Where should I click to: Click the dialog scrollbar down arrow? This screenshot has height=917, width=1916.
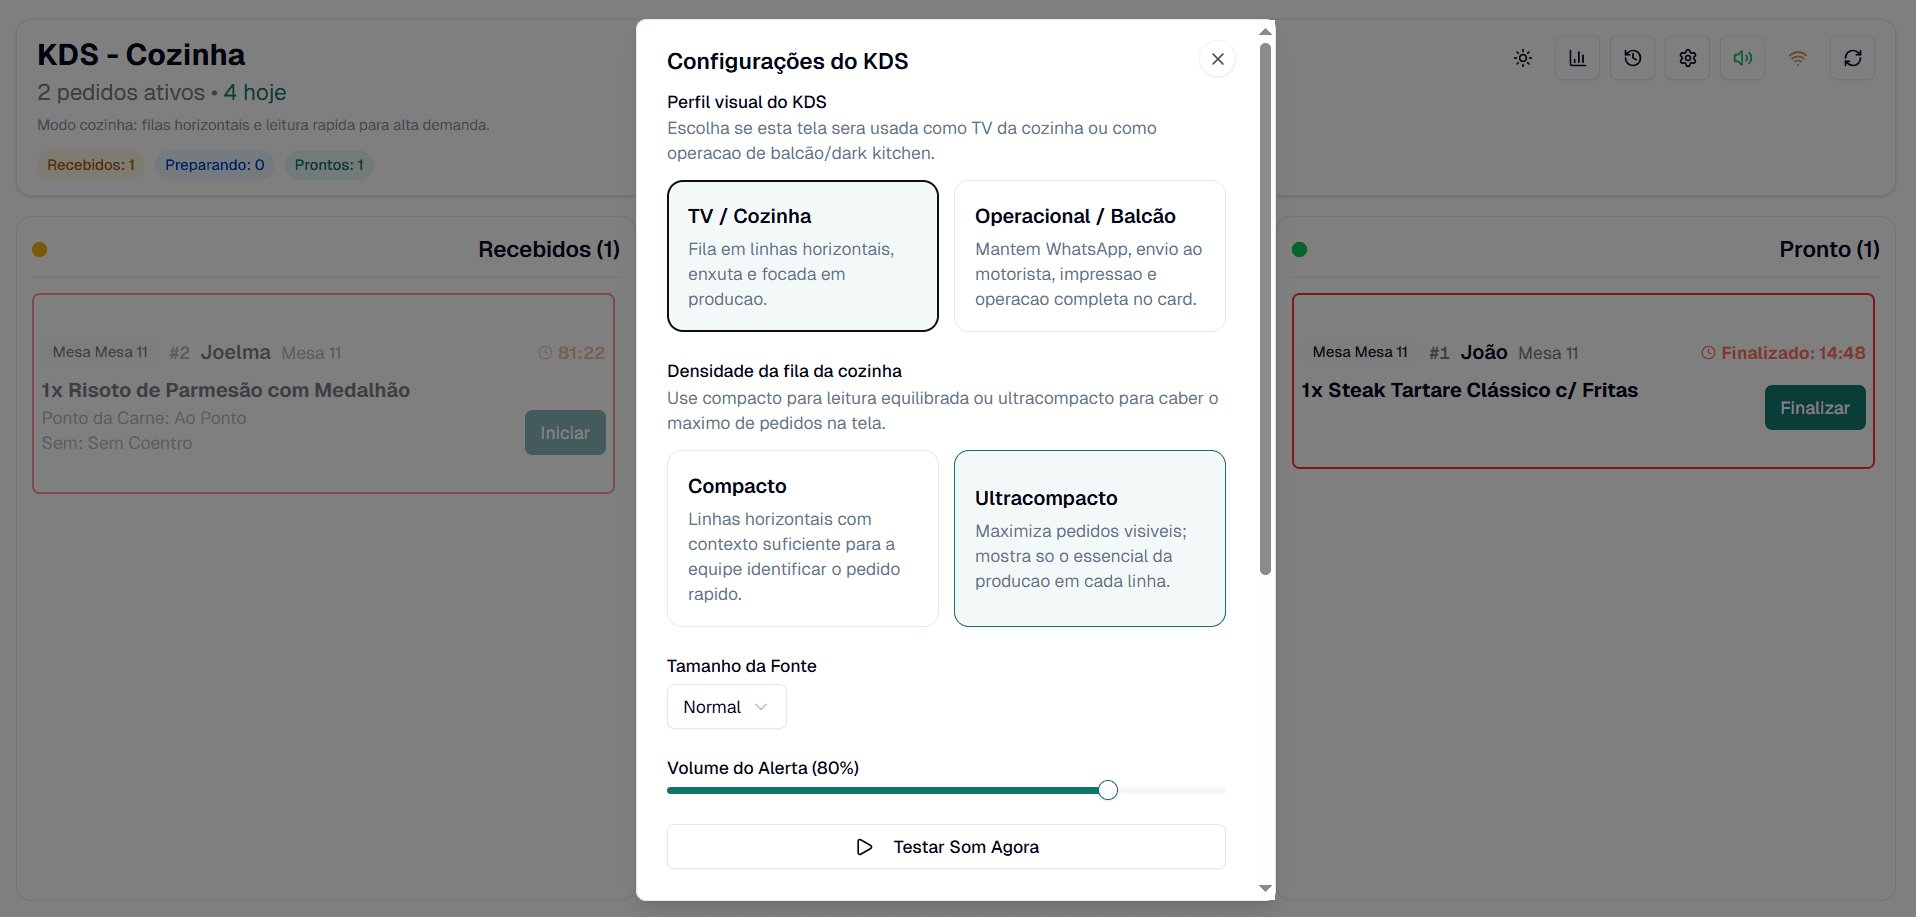click(x=1265, y=888)
